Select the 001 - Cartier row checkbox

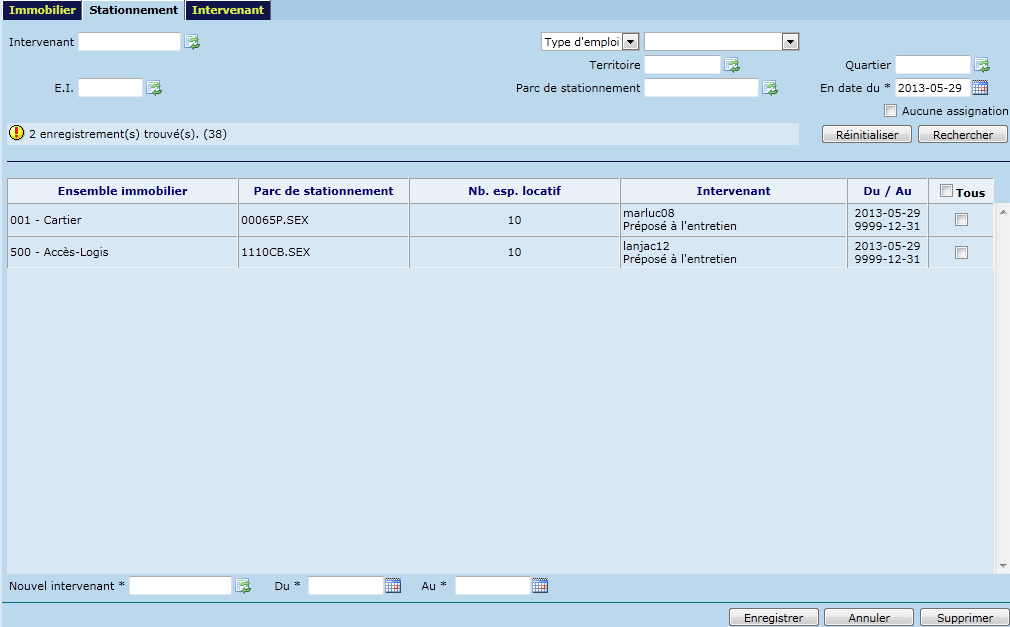coord(961,220)
